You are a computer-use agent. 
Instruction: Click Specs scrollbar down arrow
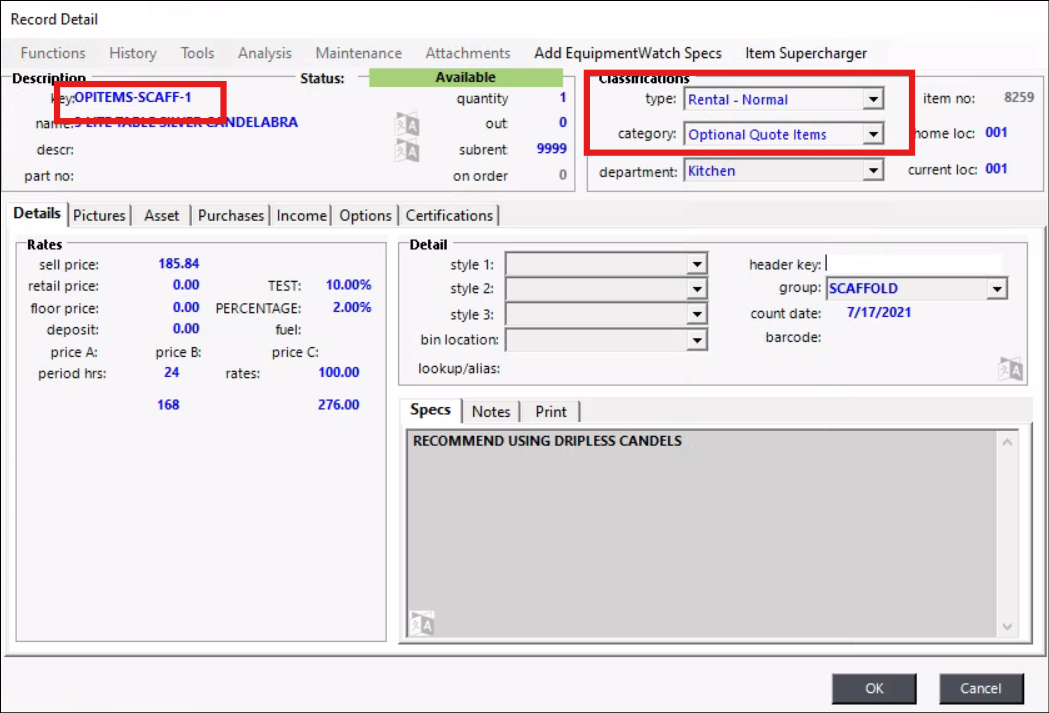(x=1008, y=626)
